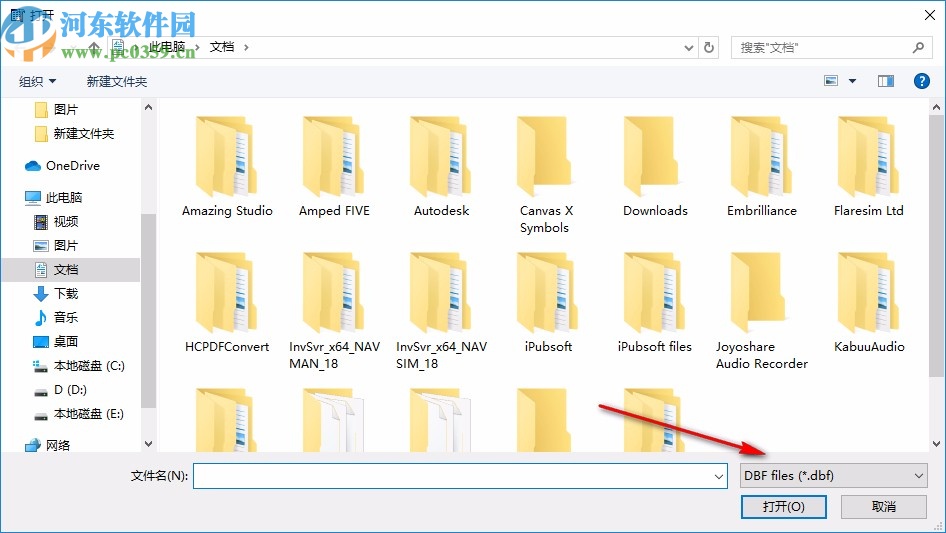The image size is (946, 533).
Task: Click the search magnifier icon
Action: point(918,47)
